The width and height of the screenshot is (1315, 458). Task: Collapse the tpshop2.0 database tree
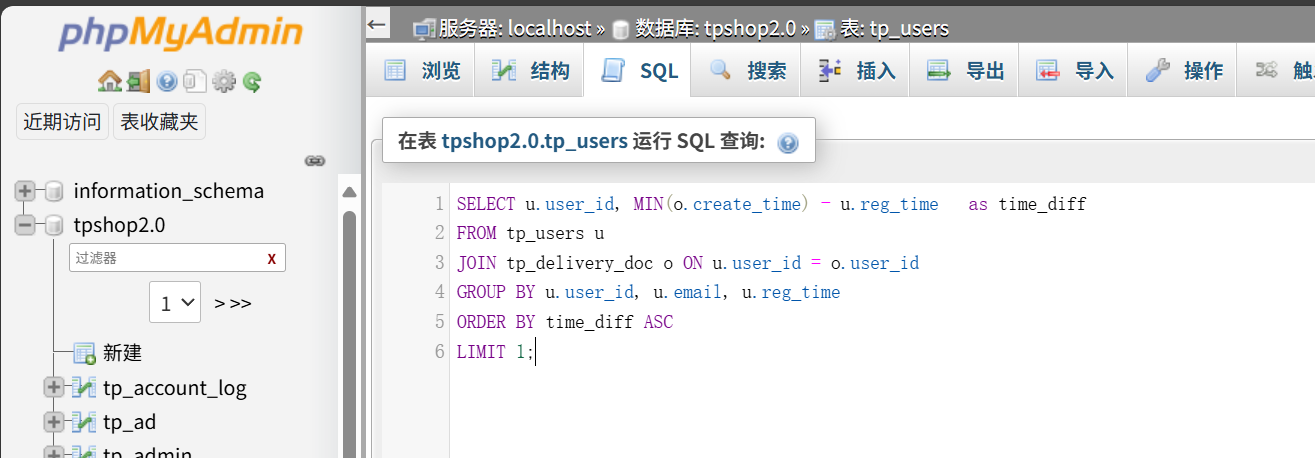click(x=25, y=225)
